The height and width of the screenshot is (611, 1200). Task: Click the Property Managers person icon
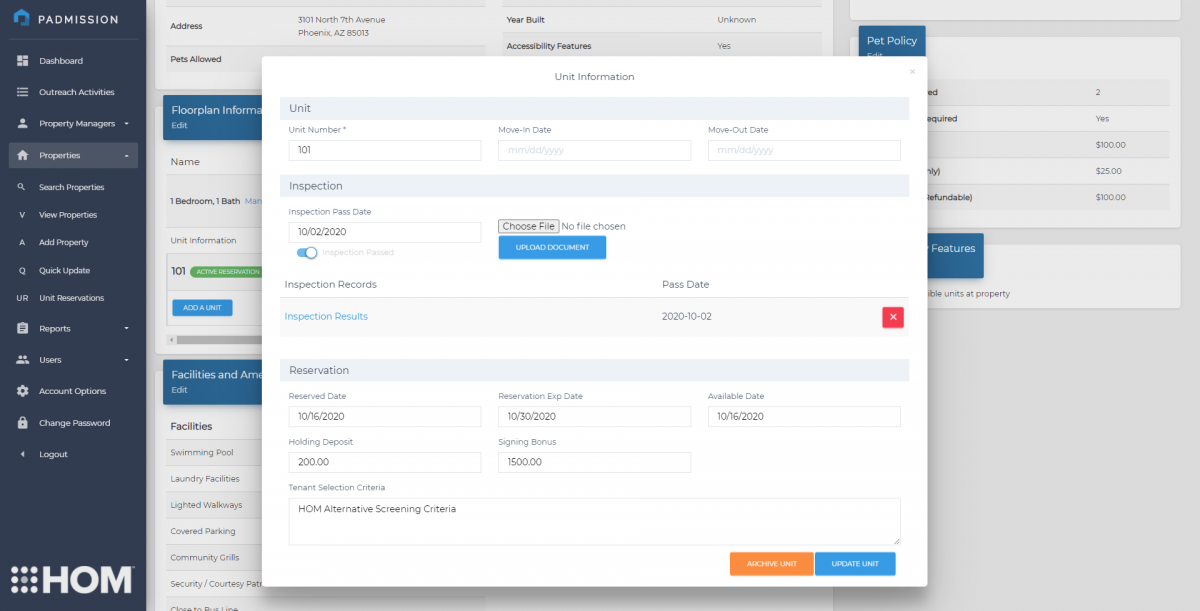22,124
